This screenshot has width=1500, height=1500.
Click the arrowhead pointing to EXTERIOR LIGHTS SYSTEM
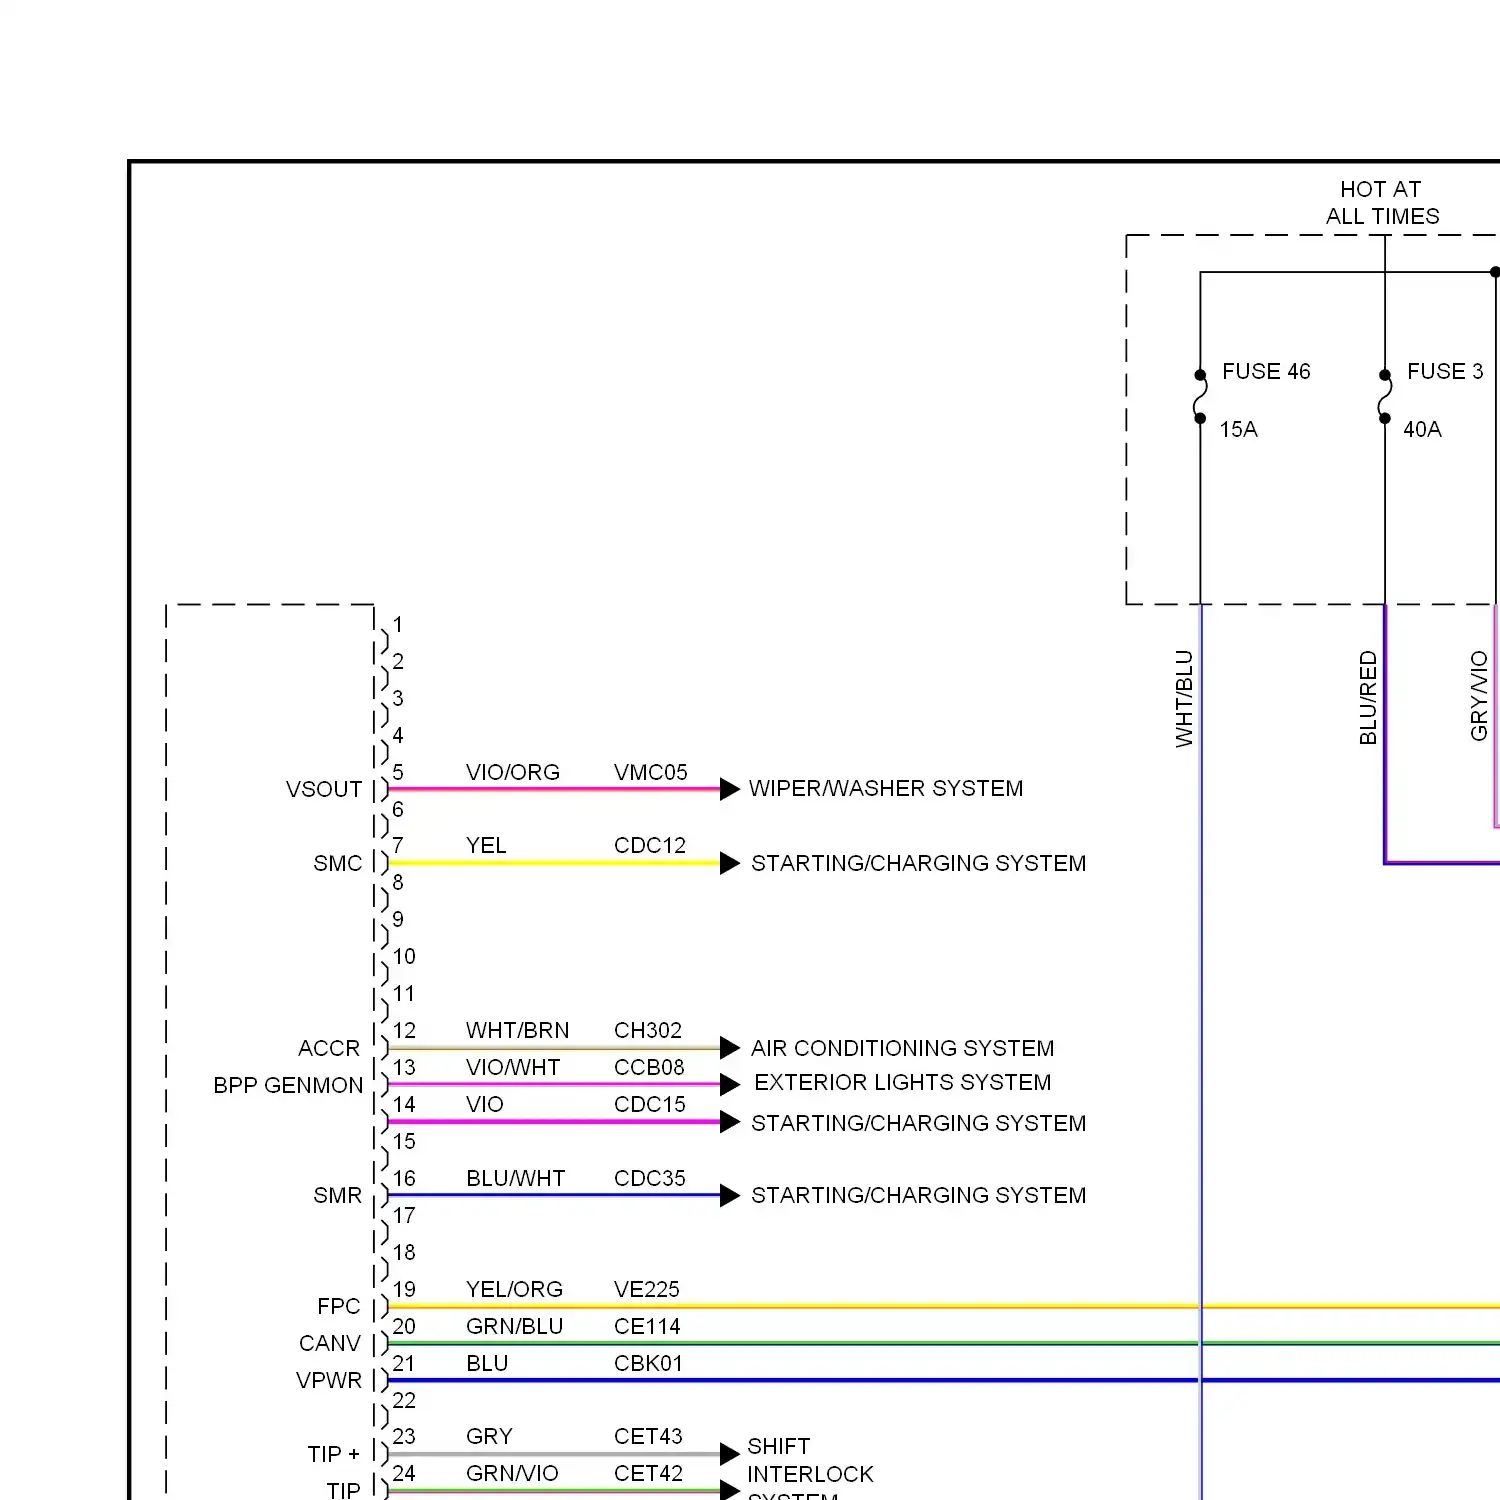[x=730, y=1084]
